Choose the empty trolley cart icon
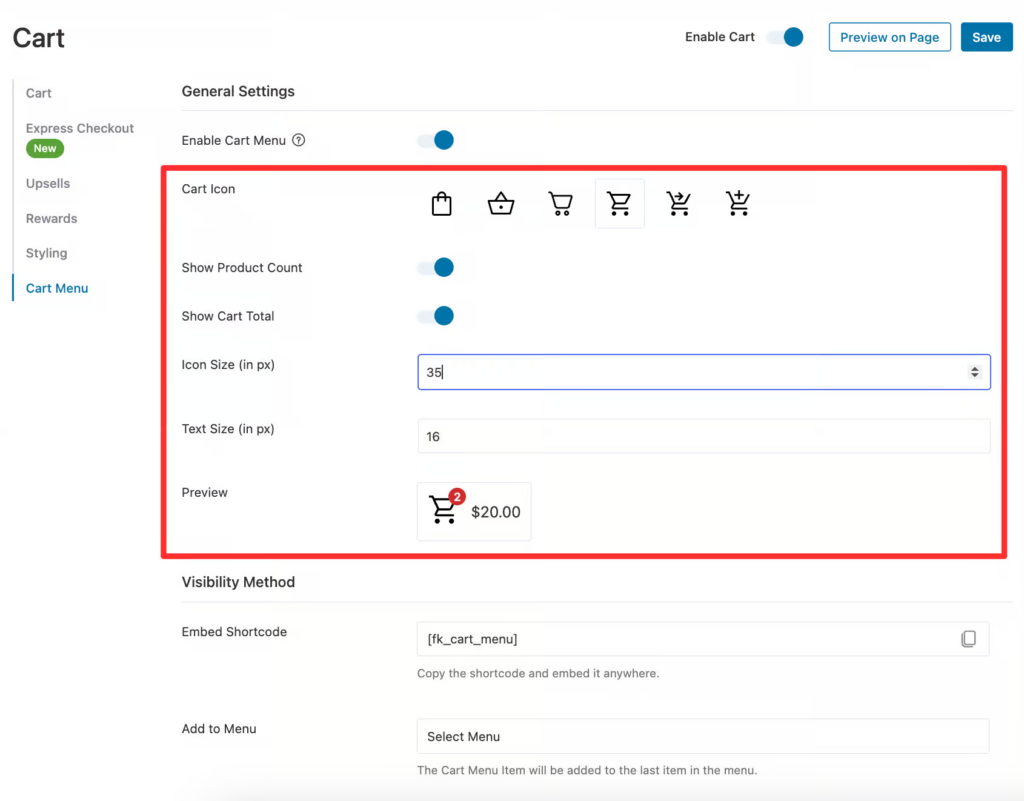The width and height of the screenshot is (1024, 801). coord(560,203)
